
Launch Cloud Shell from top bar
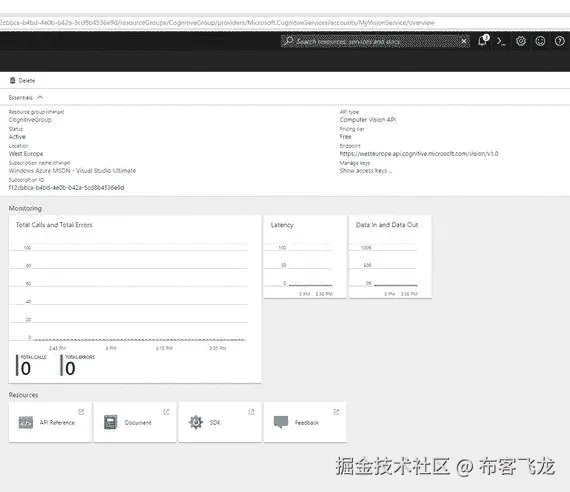coord(501,41)
